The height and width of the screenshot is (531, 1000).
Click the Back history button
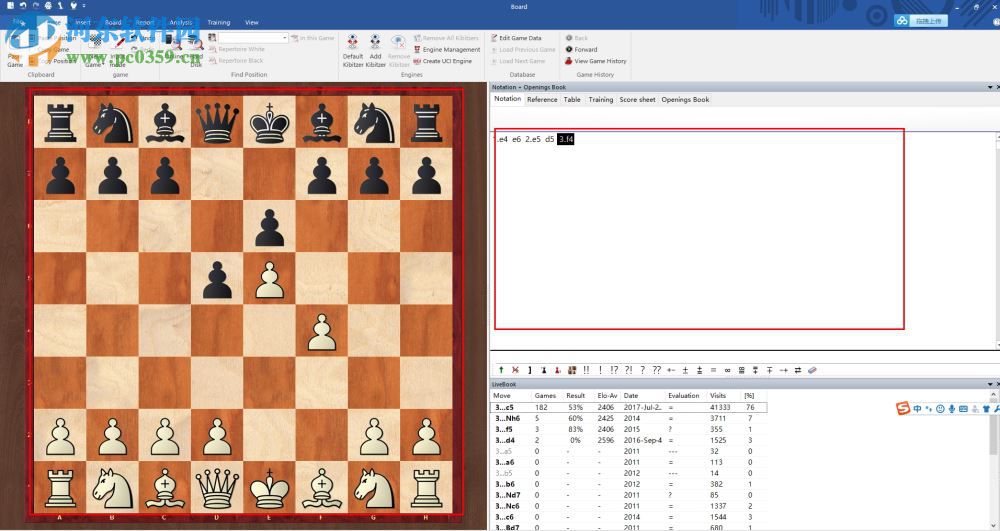(x=577, y=38)
